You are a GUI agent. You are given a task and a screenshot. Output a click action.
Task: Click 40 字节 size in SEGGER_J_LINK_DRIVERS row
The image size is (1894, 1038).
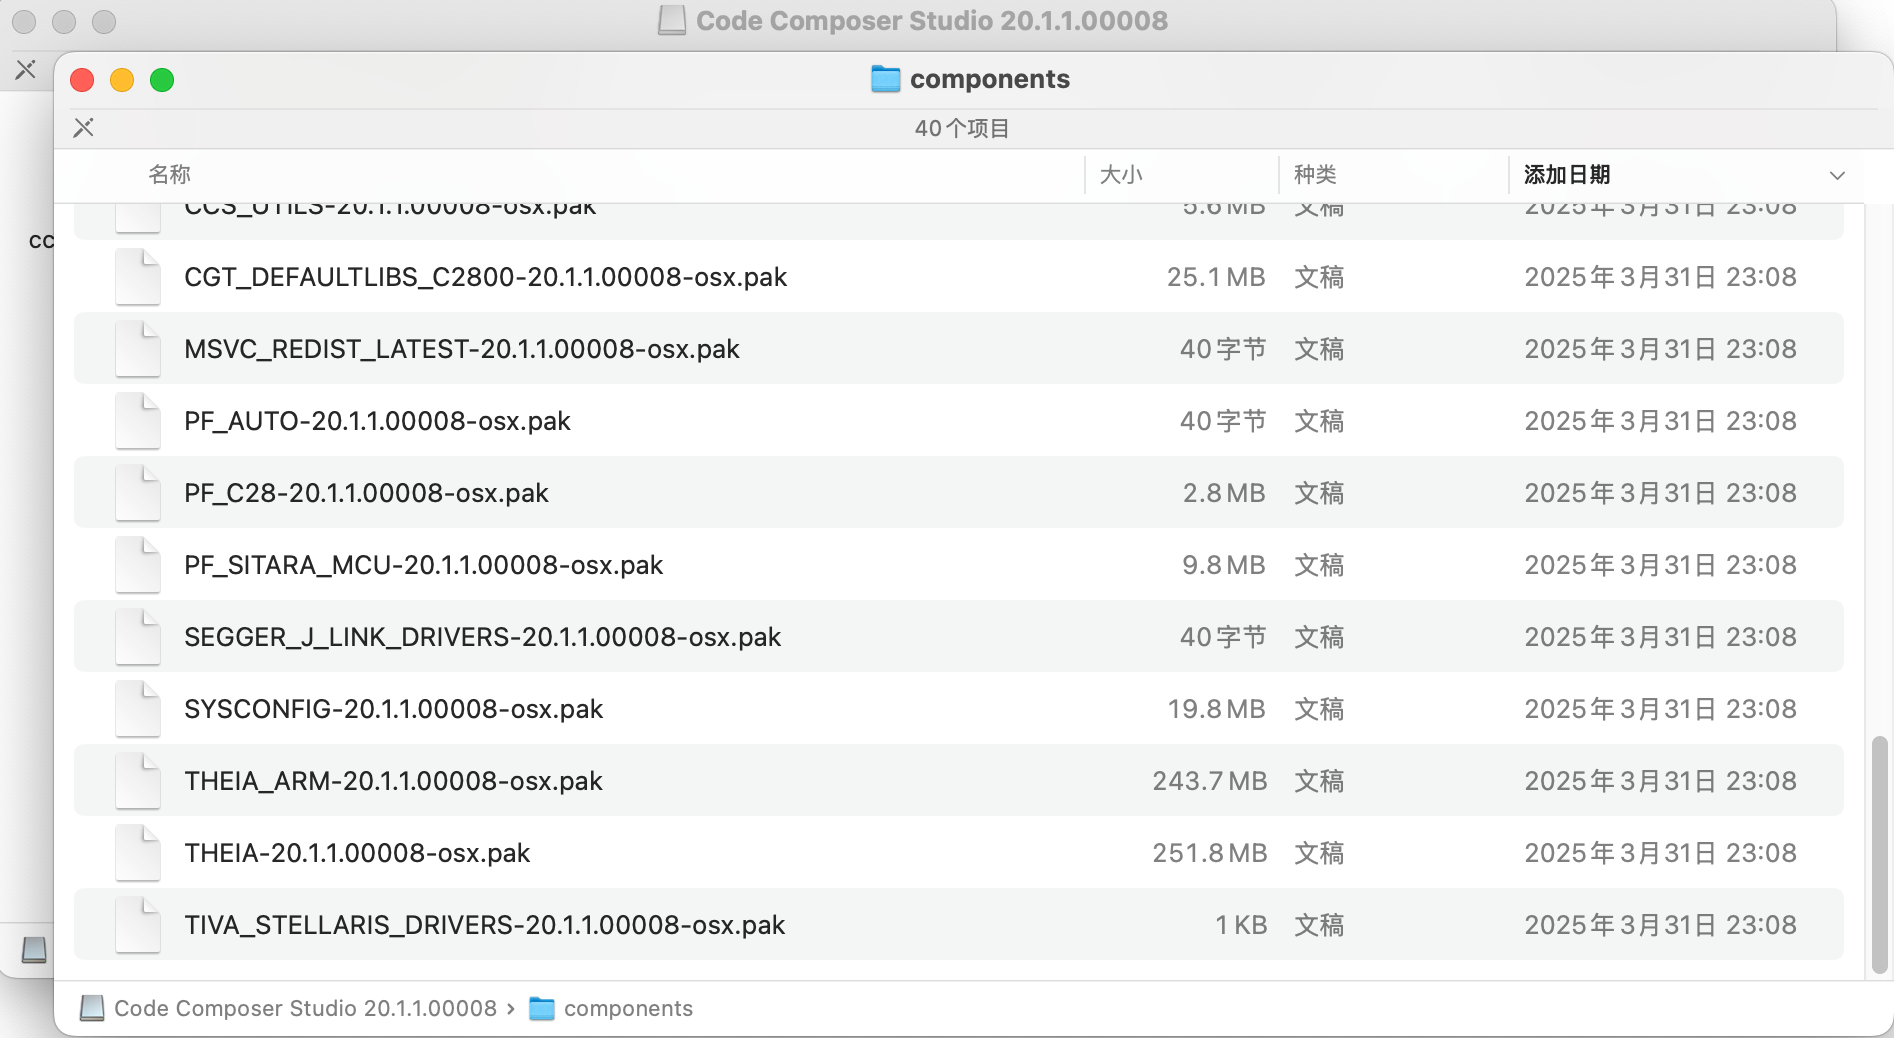click(x=1223, y=637)
